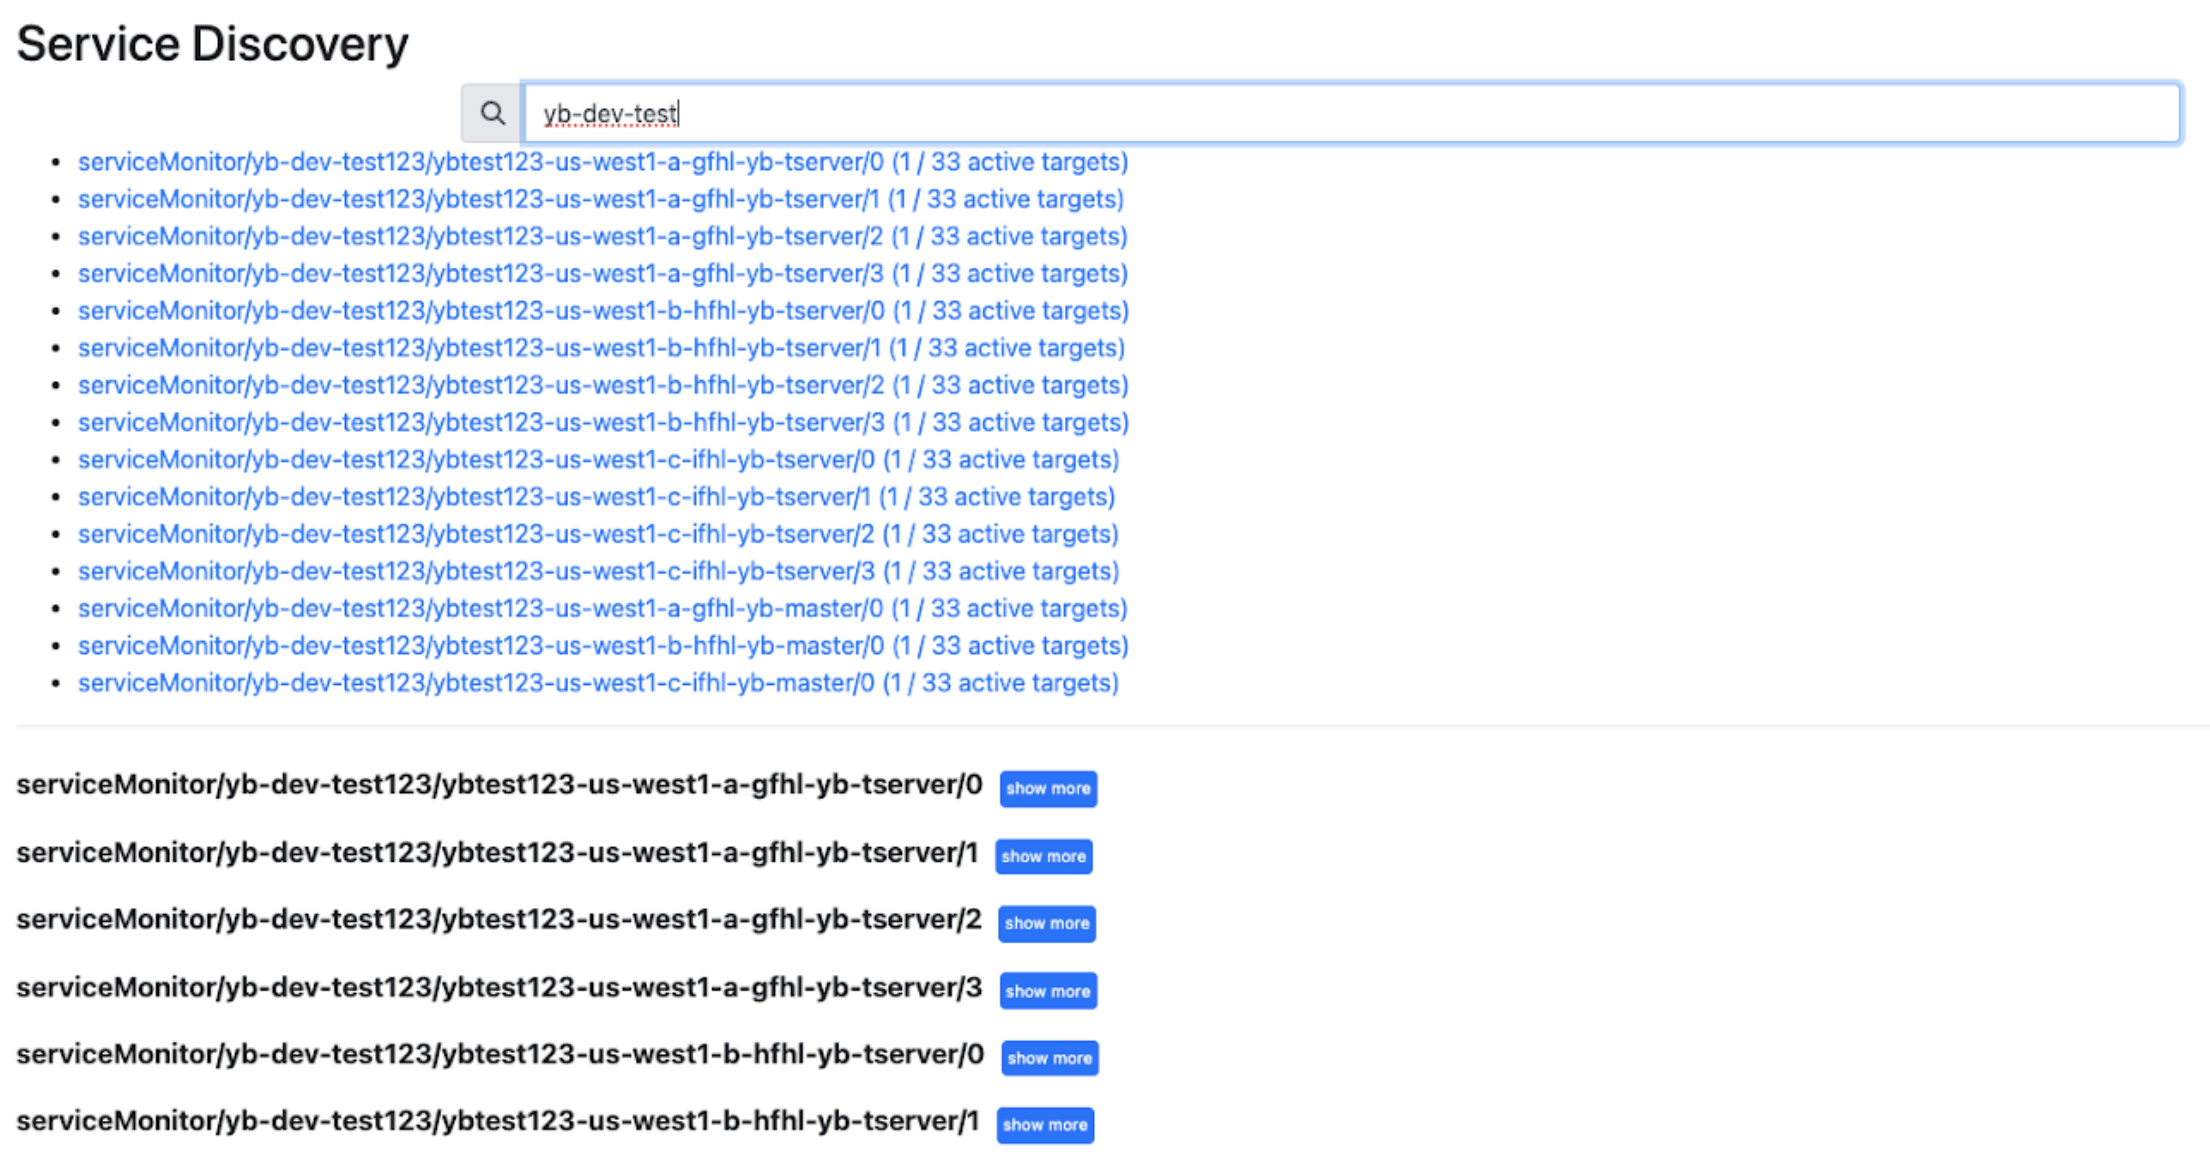Open the c-ifhl-yb-tserver/0 link

point(598,460)
